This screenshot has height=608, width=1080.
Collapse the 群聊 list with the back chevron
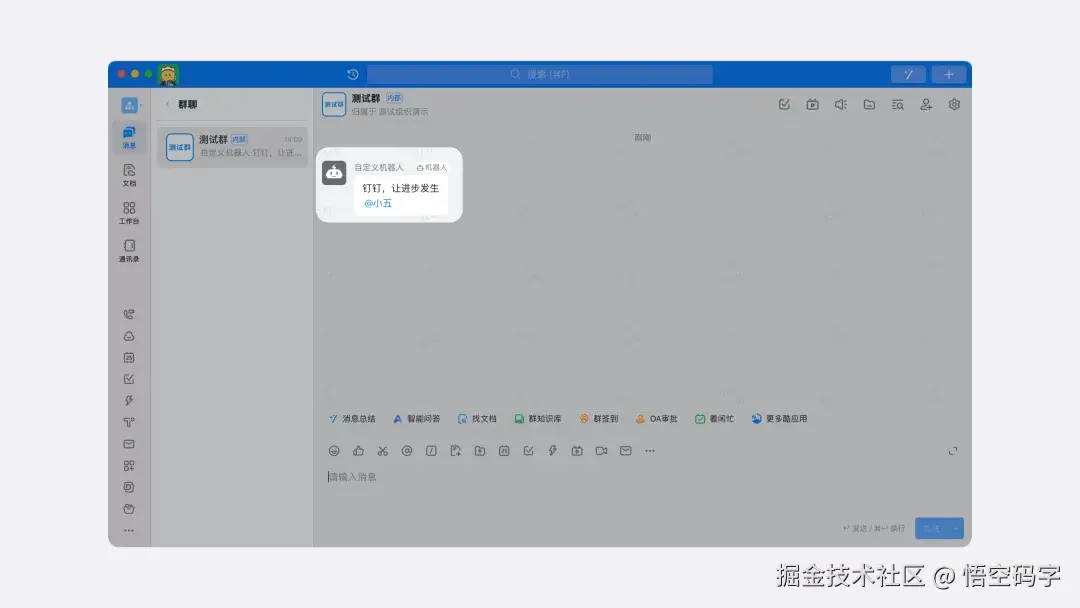click(x=166, y=104)
